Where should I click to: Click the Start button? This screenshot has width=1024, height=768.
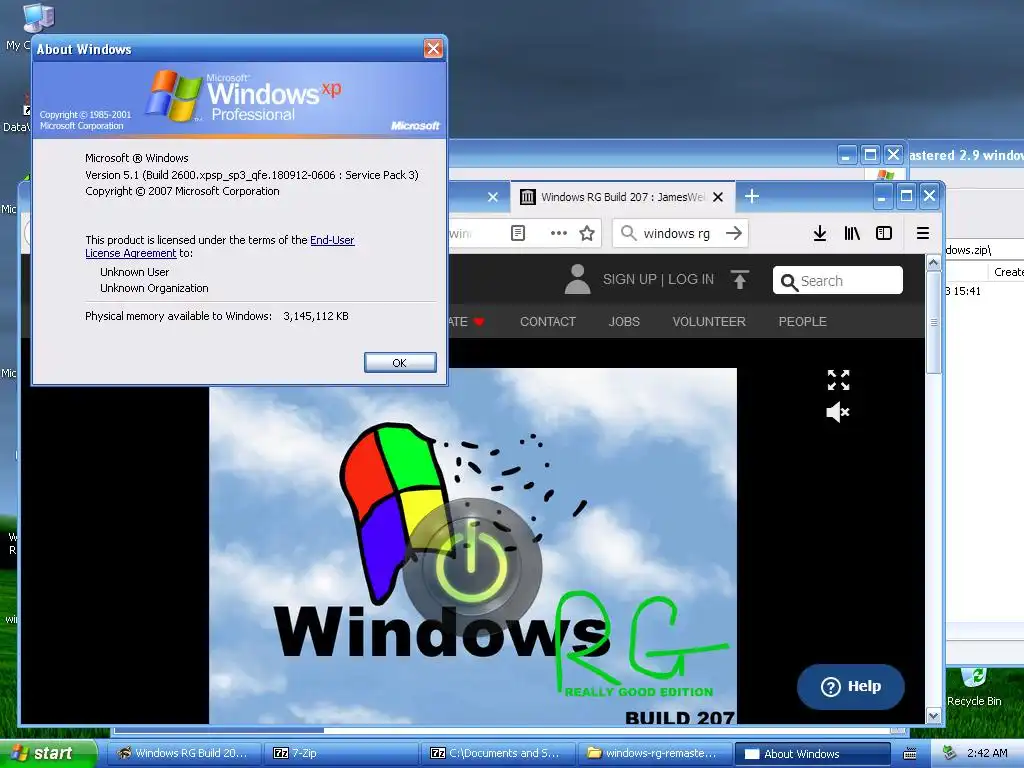click(x=48, y=754)
